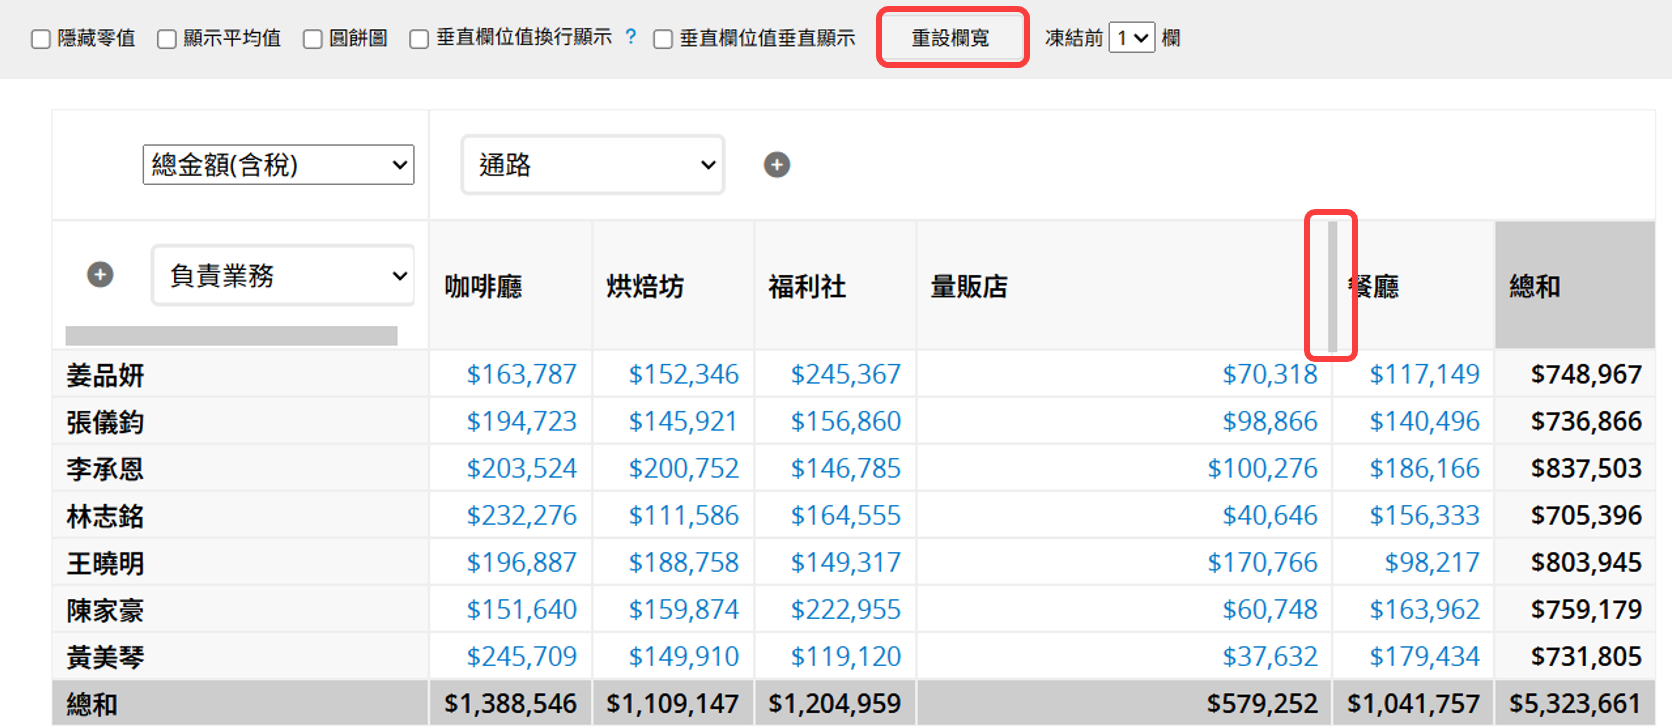Open 李承恩's 烘焙坊 value $200,752

point(683,468)
